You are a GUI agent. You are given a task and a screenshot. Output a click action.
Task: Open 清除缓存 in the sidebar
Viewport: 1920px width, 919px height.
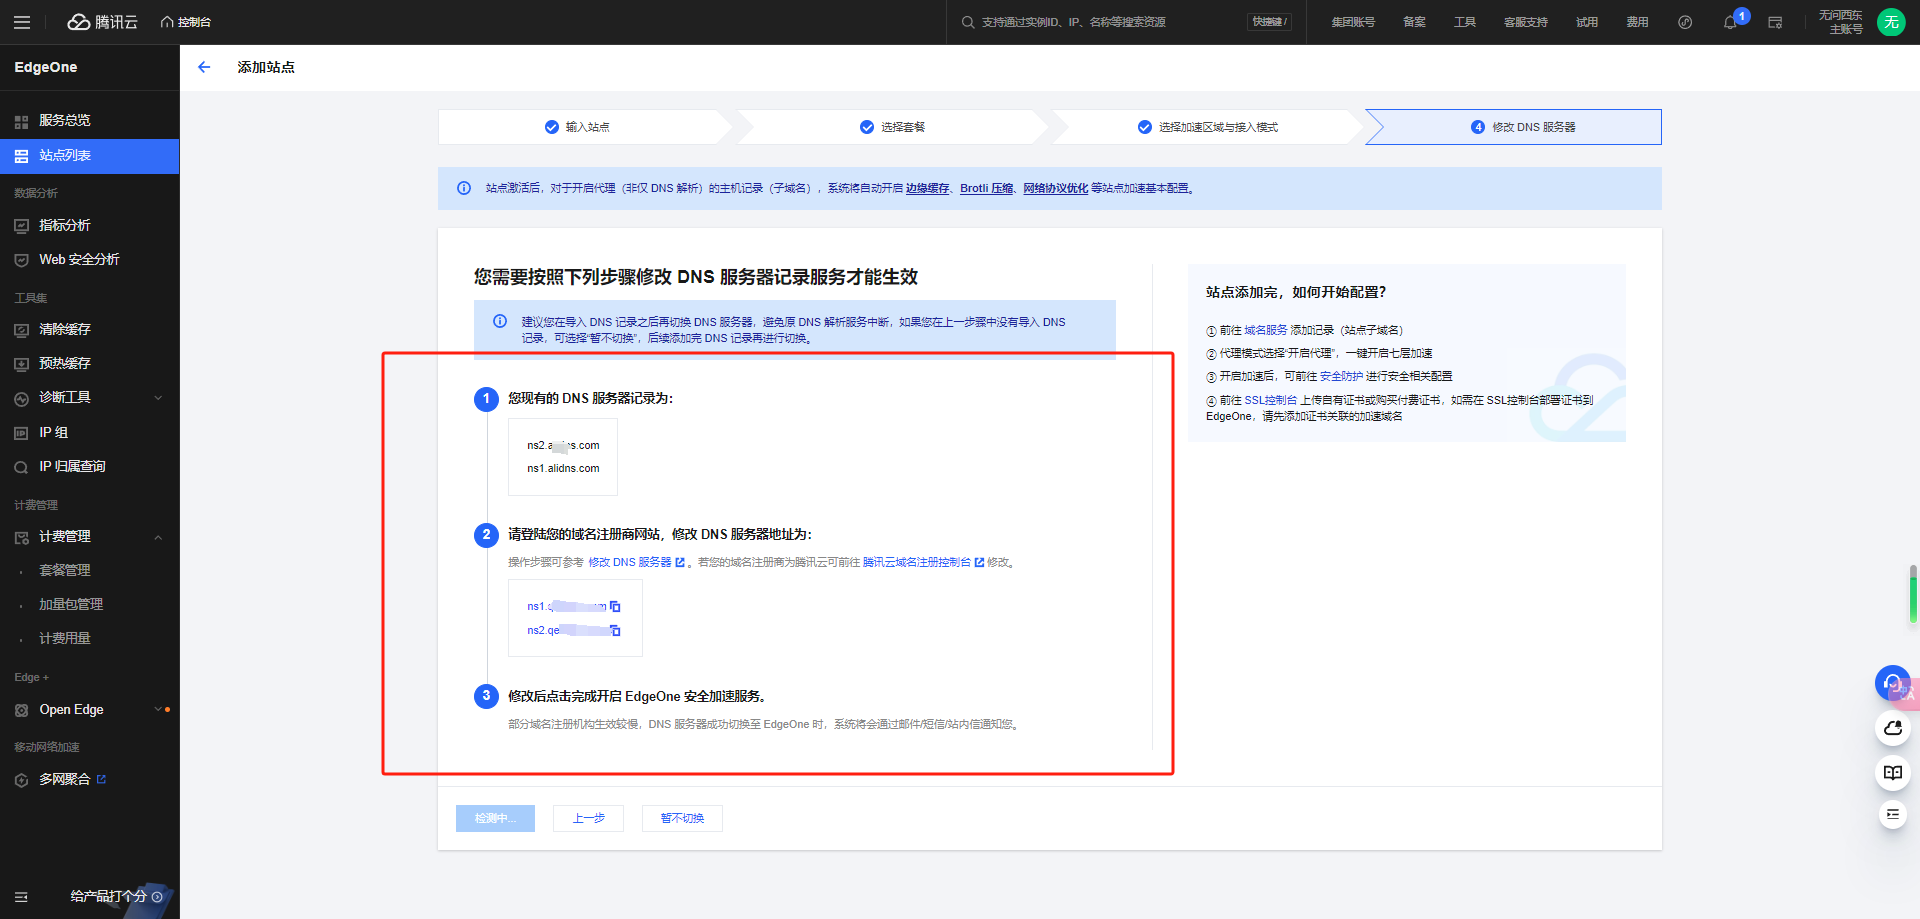pyautogui.click(x=90, y=330)
